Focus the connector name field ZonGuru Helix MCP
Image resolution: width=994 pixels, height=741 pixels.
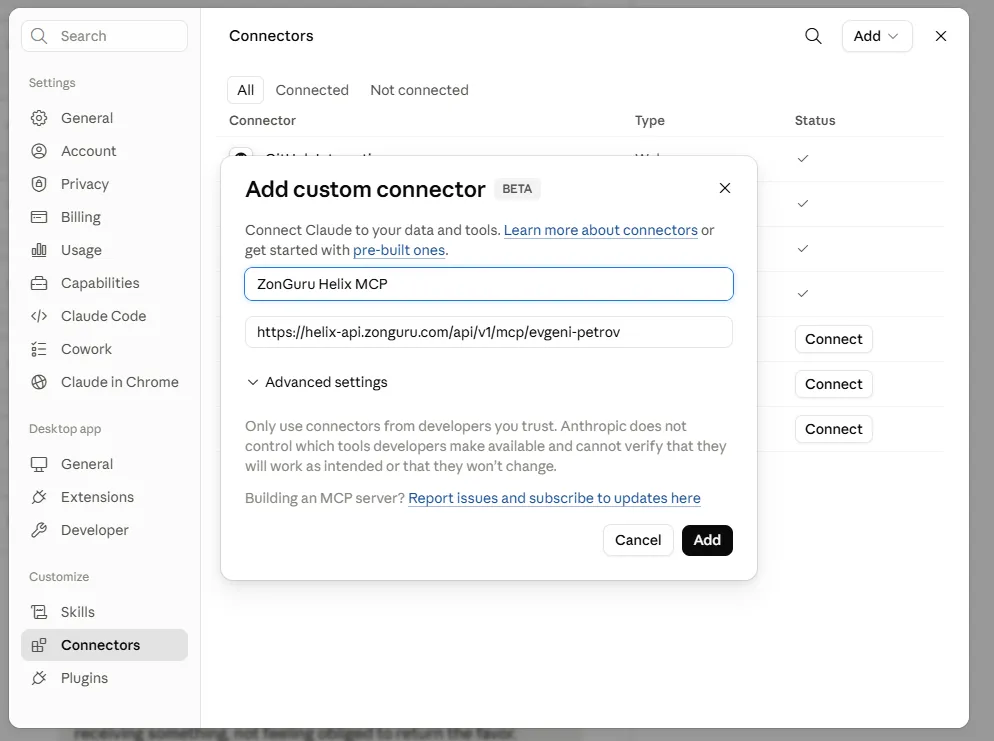489,284
